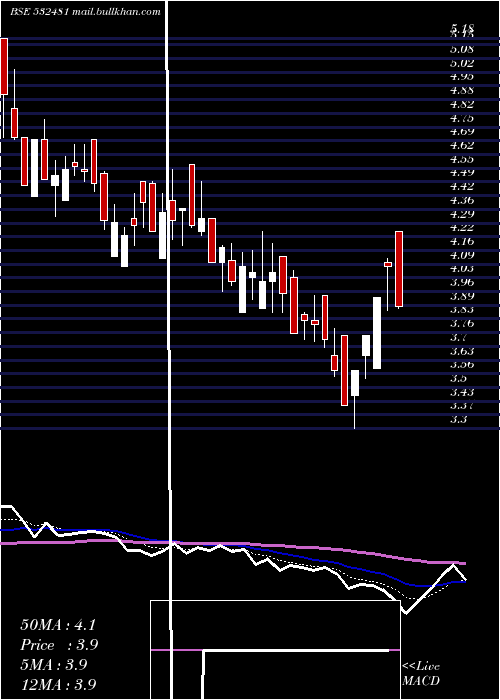The image size is (500, 700).
Task: Click the 4.55 price axis label
Action: click(x=462, y=159)
